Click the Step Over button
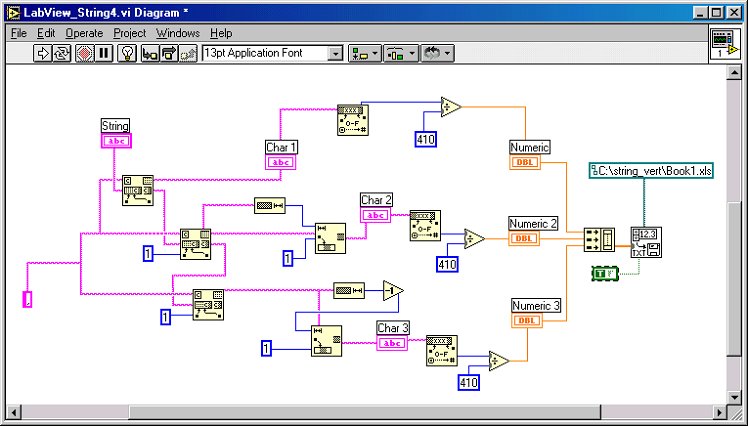This screenshot has height=426, width=748. (x=169, y=53)
